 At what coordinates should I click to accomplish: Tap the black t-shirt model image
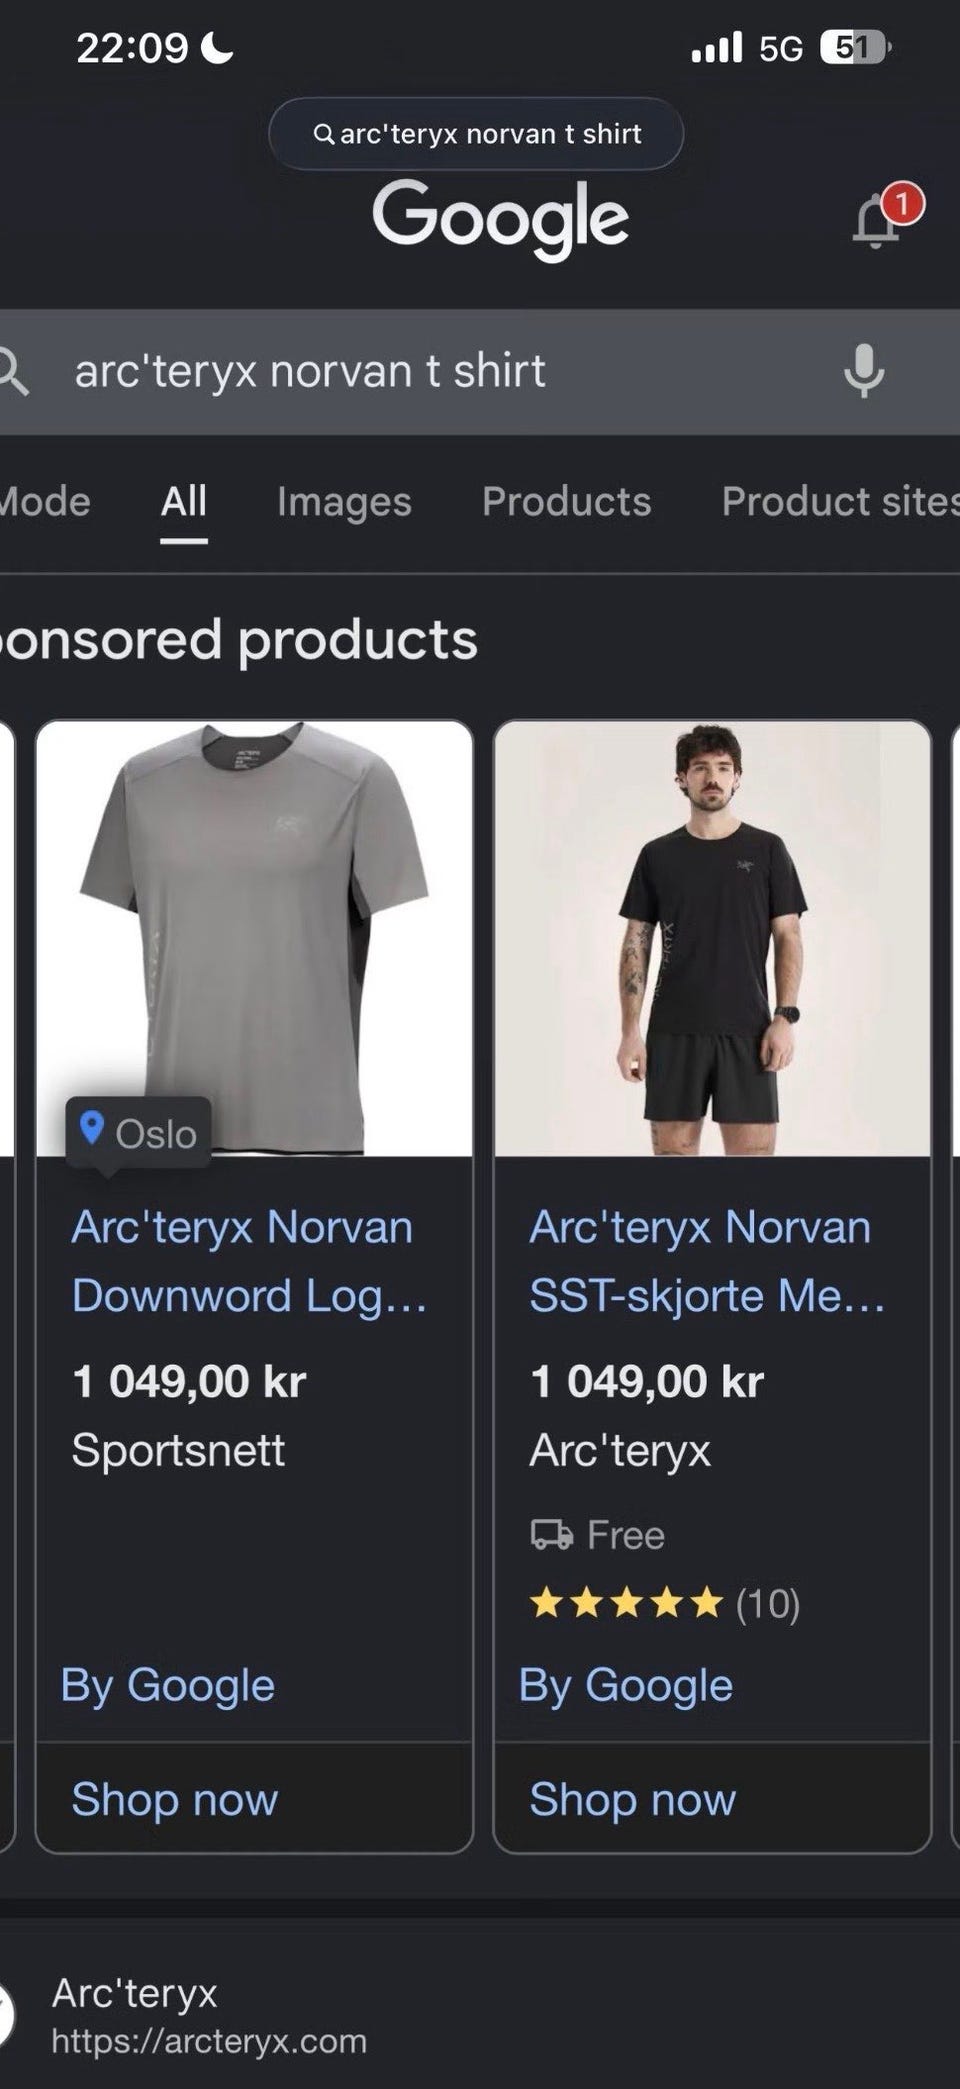712,938
